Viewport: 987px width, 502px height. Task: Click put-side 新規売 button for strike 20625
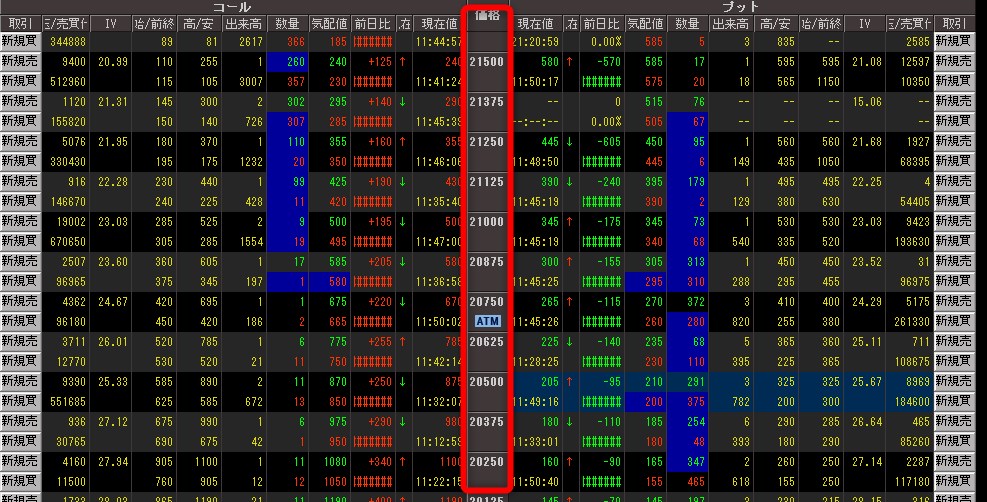(x=954, y=342)
